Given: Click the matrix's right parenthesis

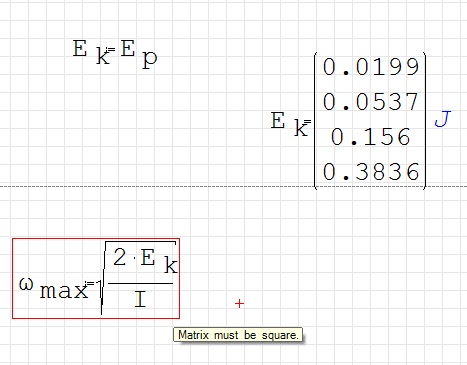Looking at the screenshot, I should (424, 121).
